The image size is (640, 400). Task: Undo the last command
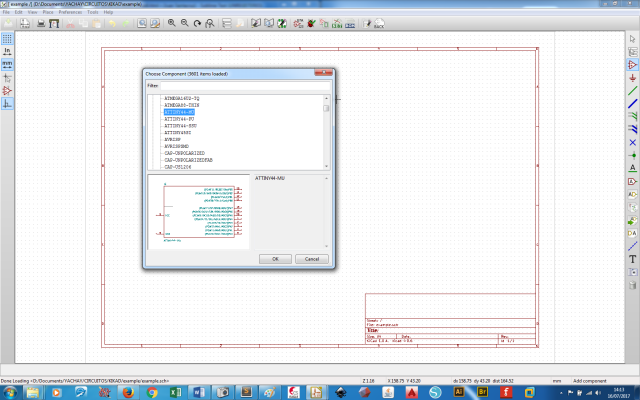(112, 23)
